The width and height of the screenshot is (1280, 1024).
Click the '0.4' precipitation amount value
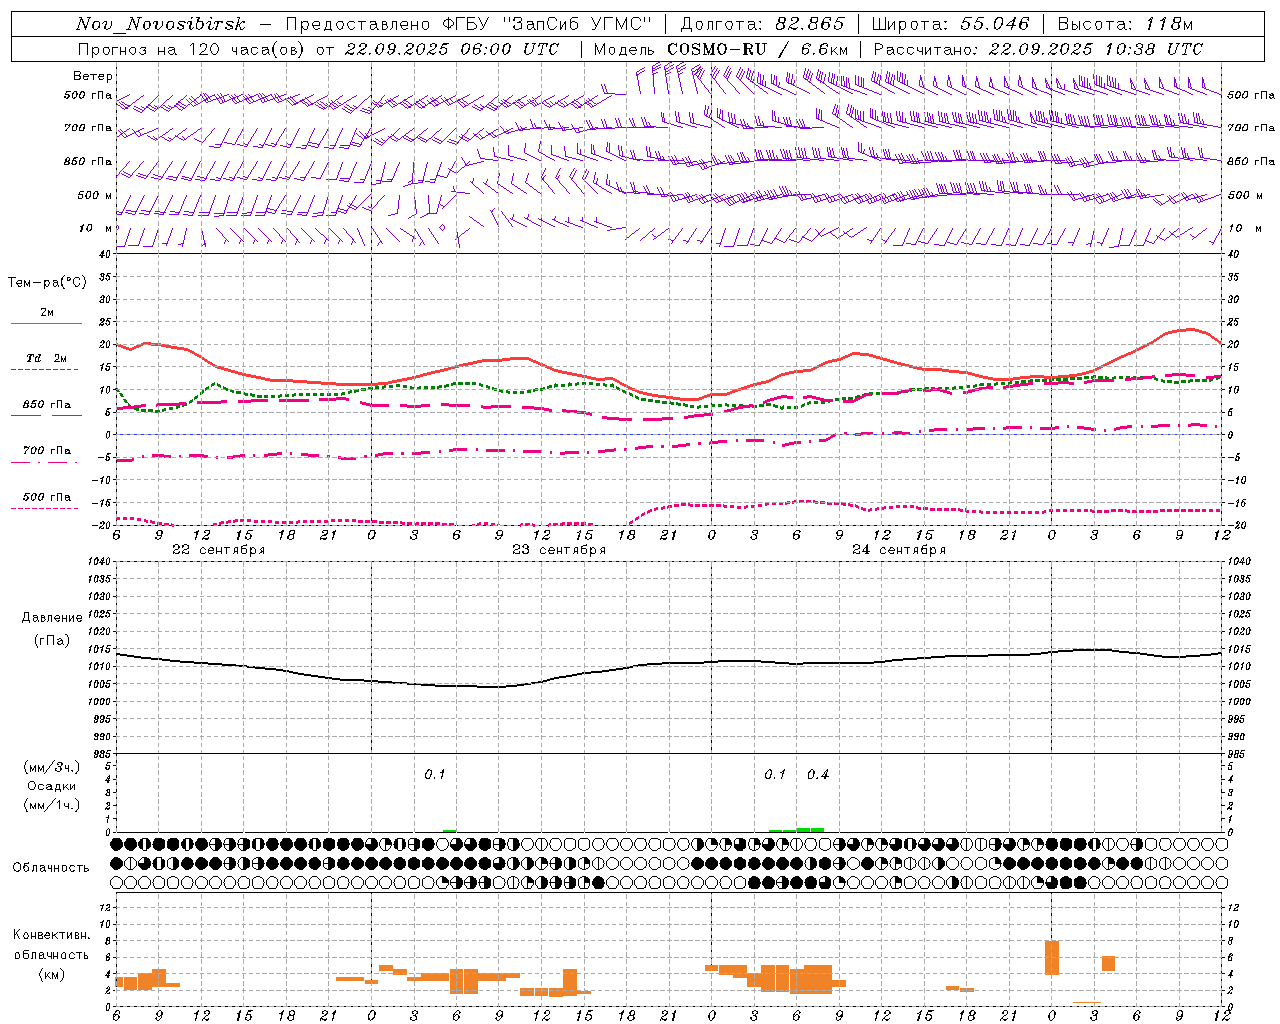(x=818, y=775)
